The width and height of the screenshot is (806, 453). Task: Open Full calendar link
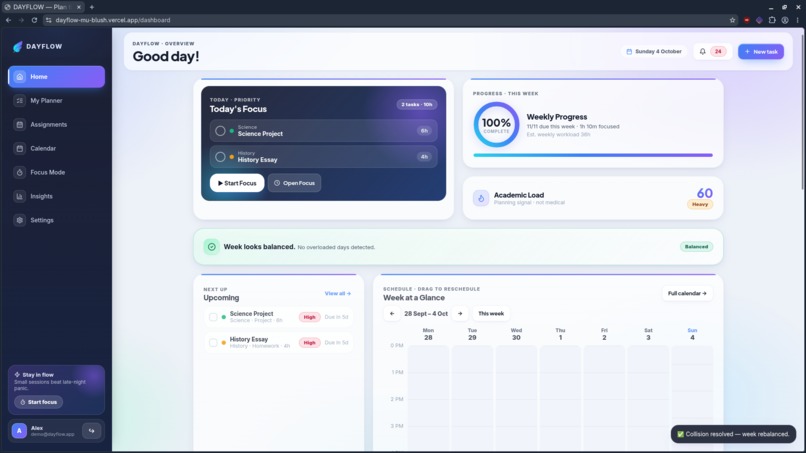click(687, 293)
